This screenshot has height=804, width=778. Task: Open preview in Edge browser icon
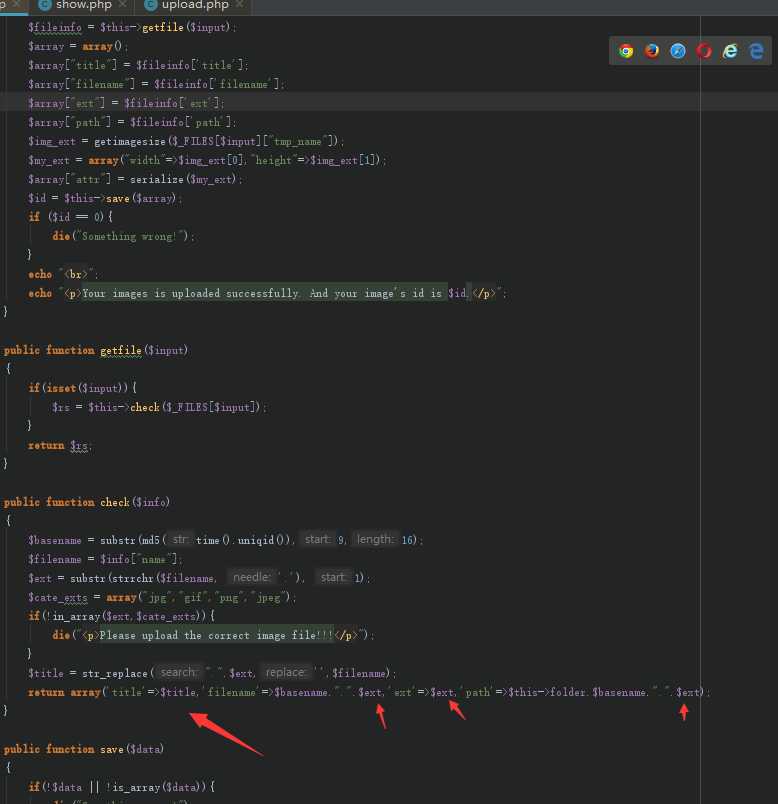click(756, 51)
